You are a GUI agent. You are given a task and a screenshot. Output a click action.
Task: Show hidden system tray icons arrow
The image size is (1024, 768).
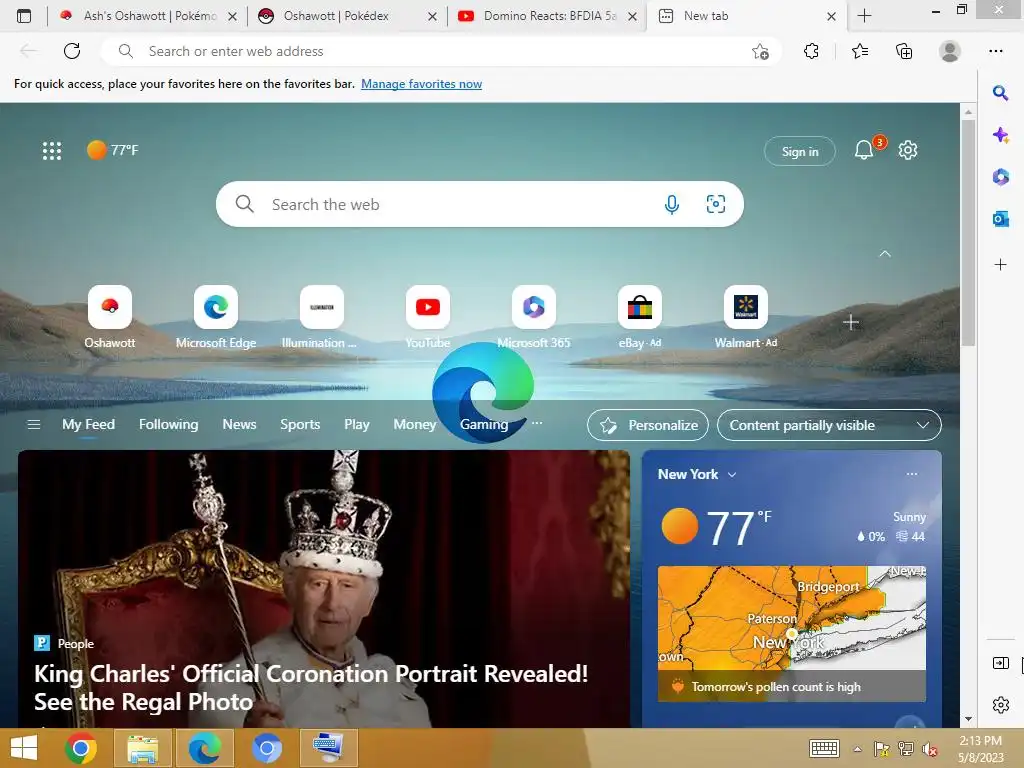pos(857,748)
